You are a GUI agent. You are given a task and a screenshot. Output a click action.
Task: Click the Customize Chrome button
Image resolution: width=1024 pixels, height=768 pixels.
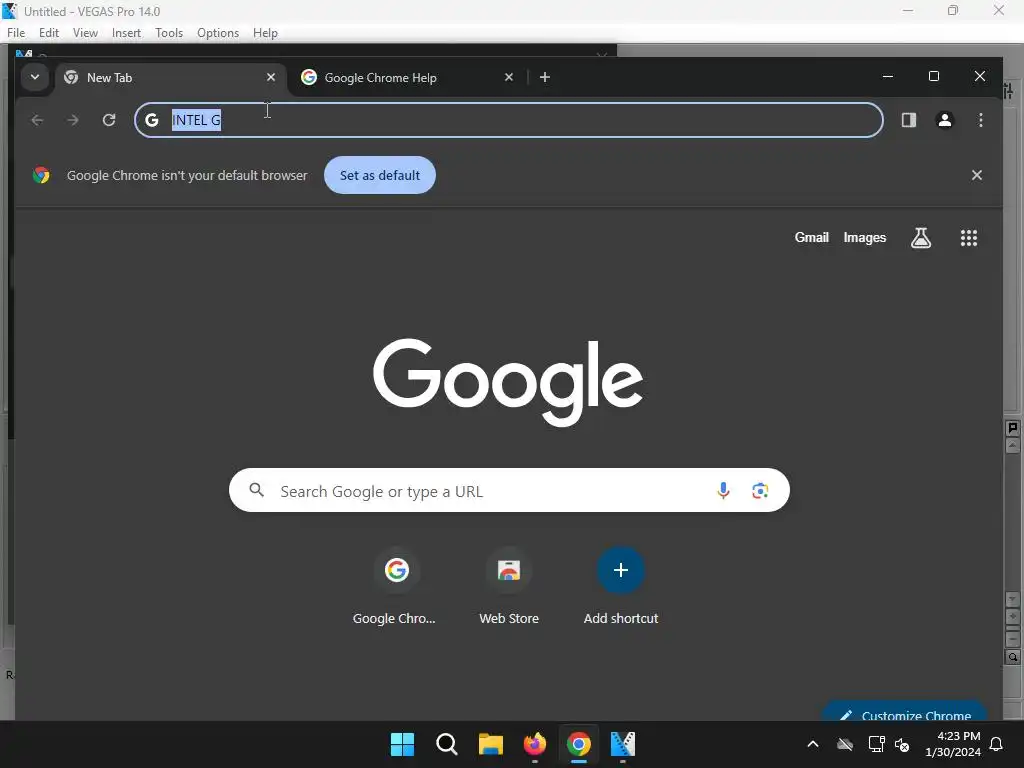(x=904, y=712)
